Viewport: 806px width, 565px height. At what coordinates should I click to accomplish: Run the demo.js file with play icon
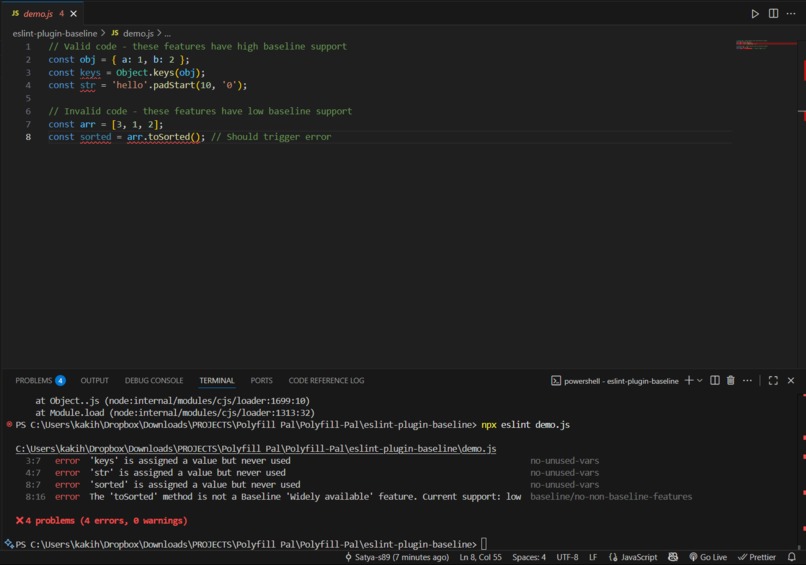click(x=755, y=14)
